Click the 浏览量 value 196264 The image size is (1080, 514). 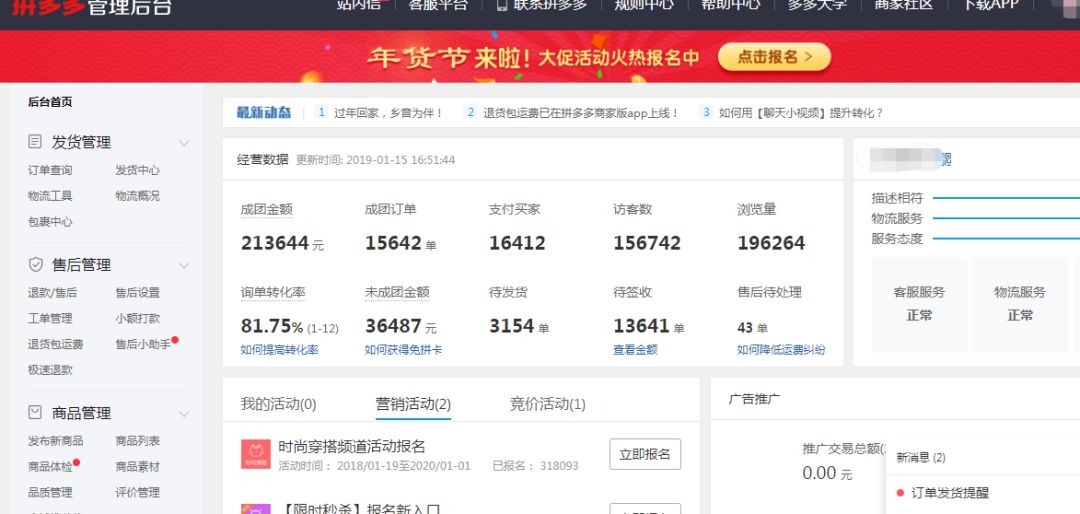point(771,243)
